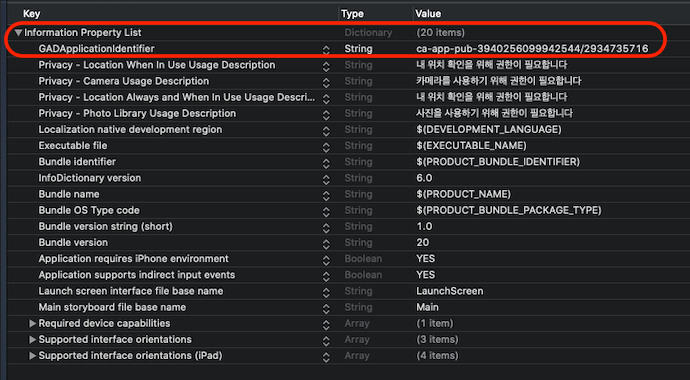Click the Camera usage Korean description value
The image size is (690, 380).
coord(499,81)
